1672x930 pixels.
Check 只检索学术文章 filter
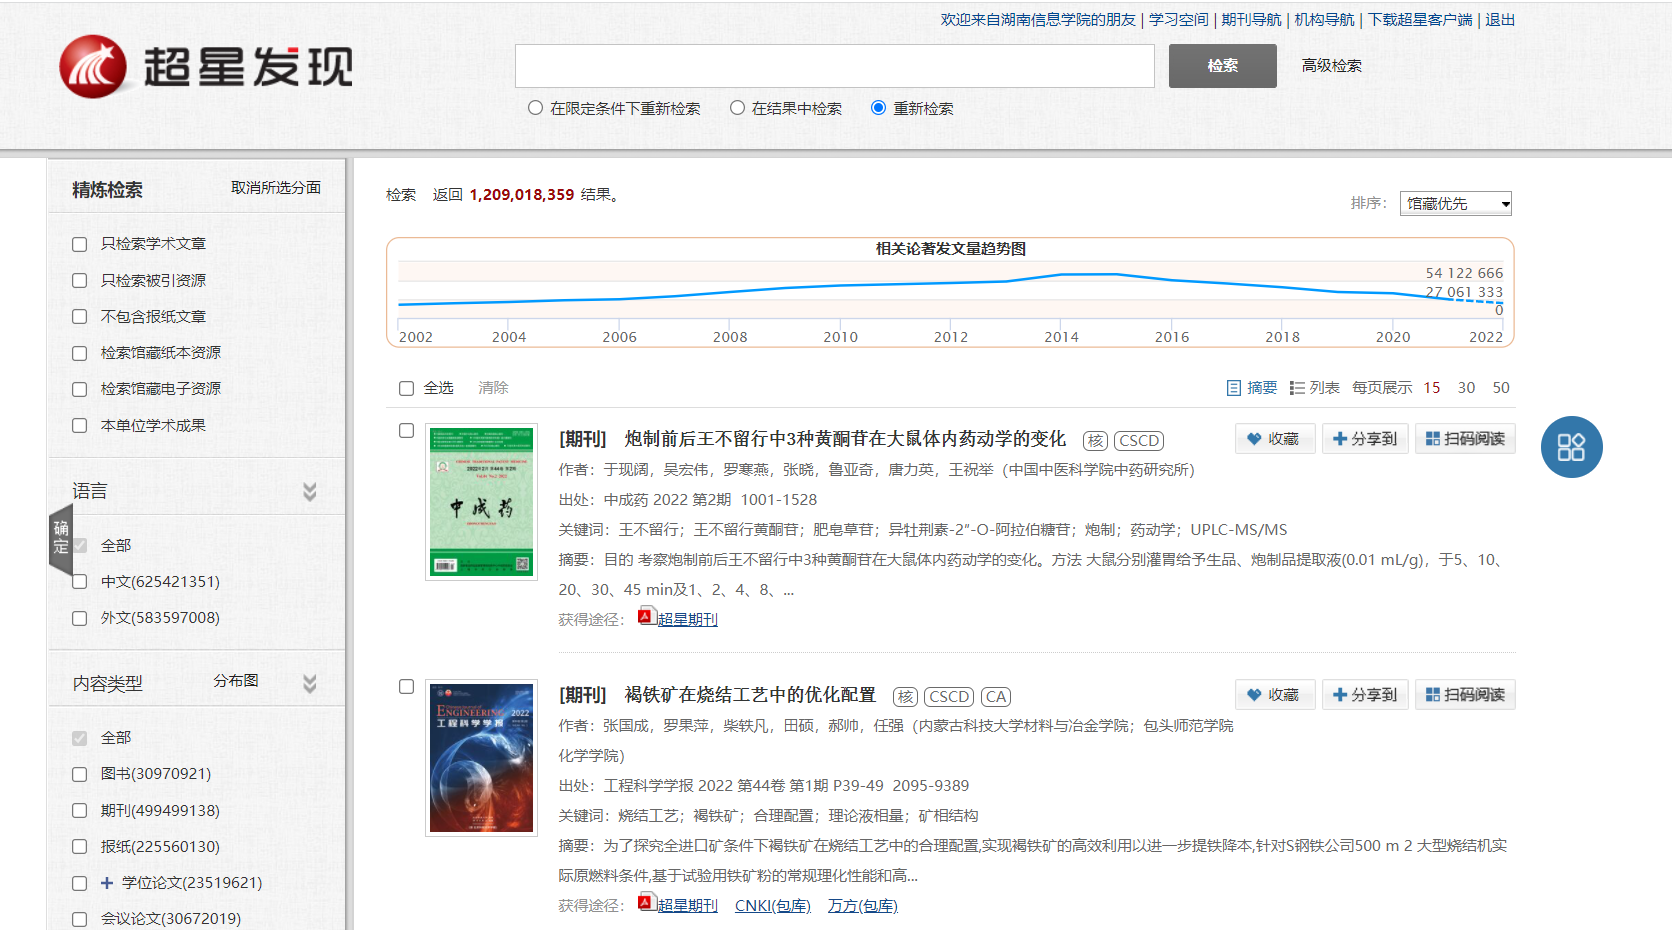pyautogui.click(x=80, y=244)
